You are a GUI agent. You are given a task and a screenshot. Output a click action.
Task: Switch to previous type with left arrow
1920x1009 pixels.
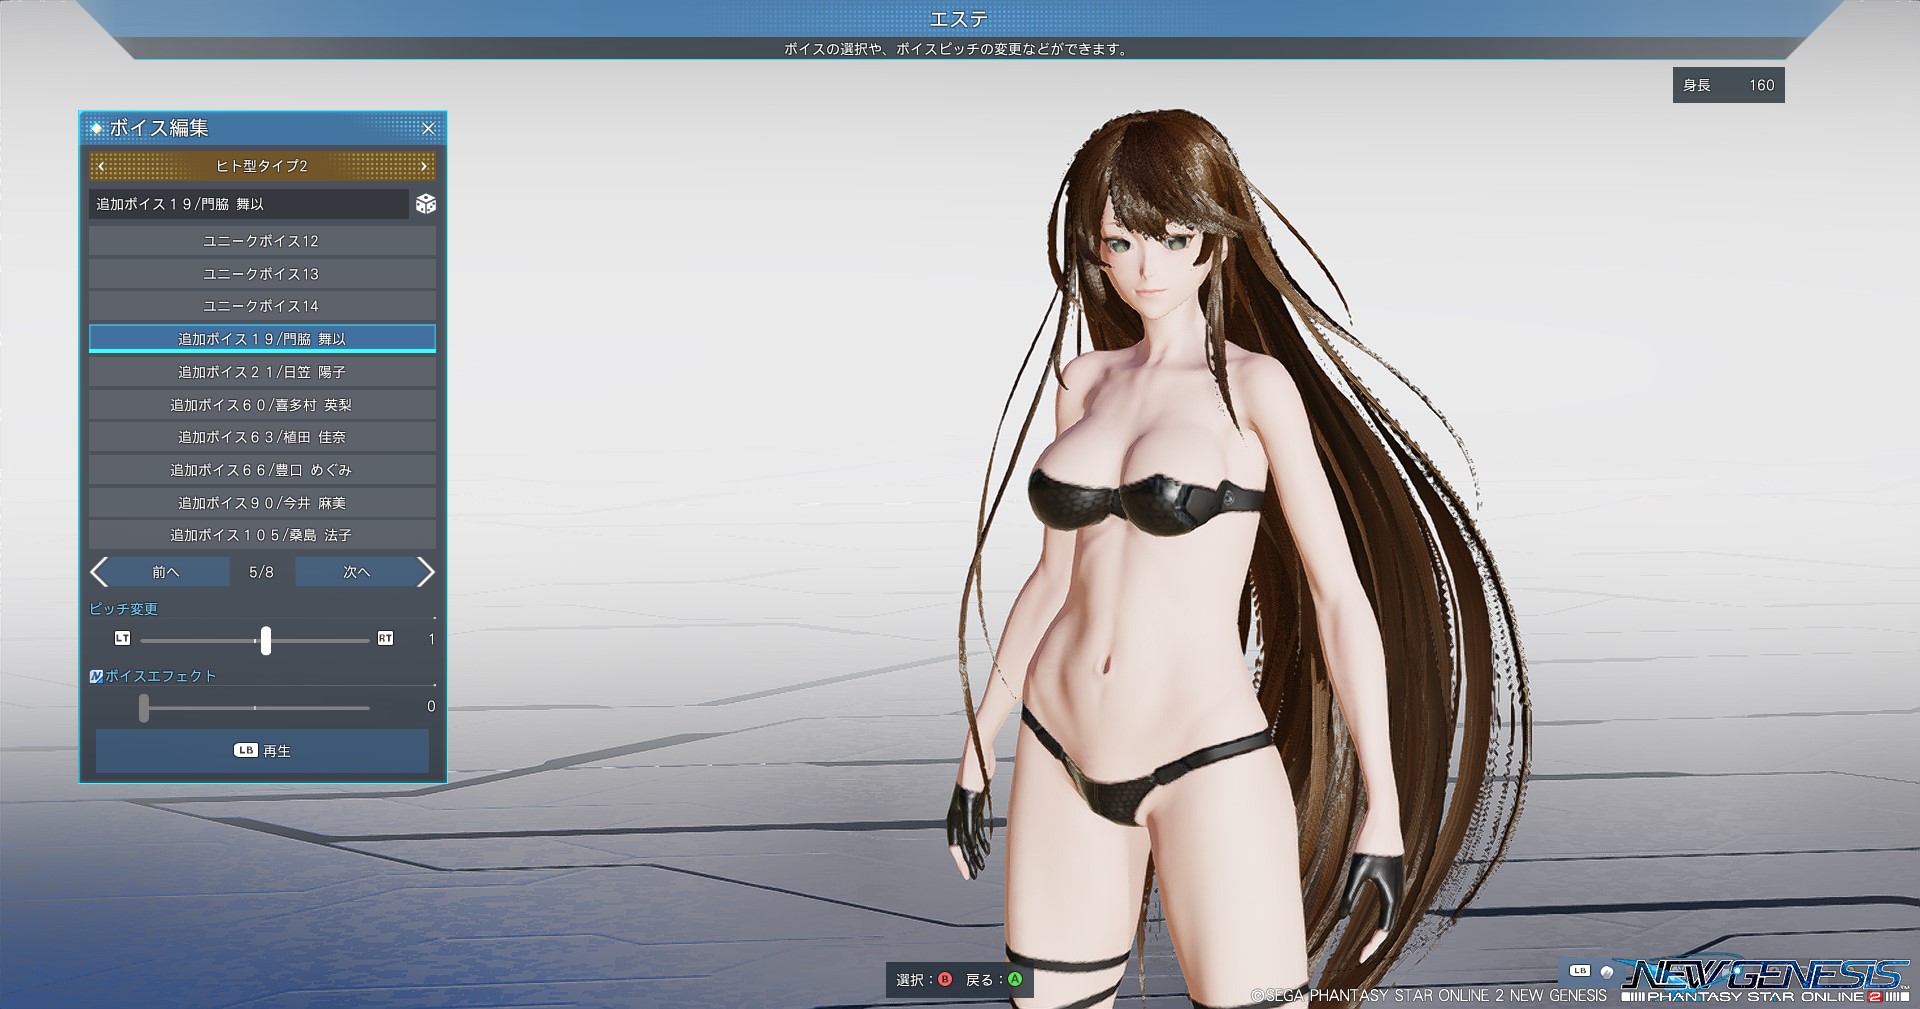click(x=101, y=166)
